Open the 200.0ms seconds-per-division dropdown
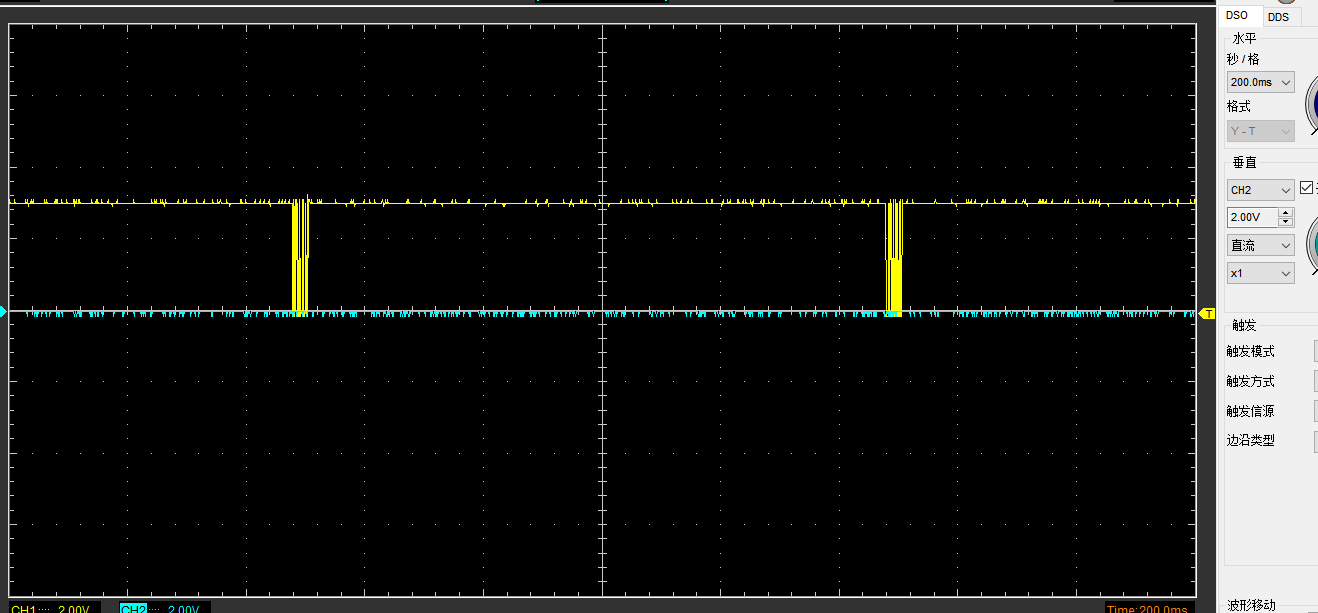 (1260, 82)
